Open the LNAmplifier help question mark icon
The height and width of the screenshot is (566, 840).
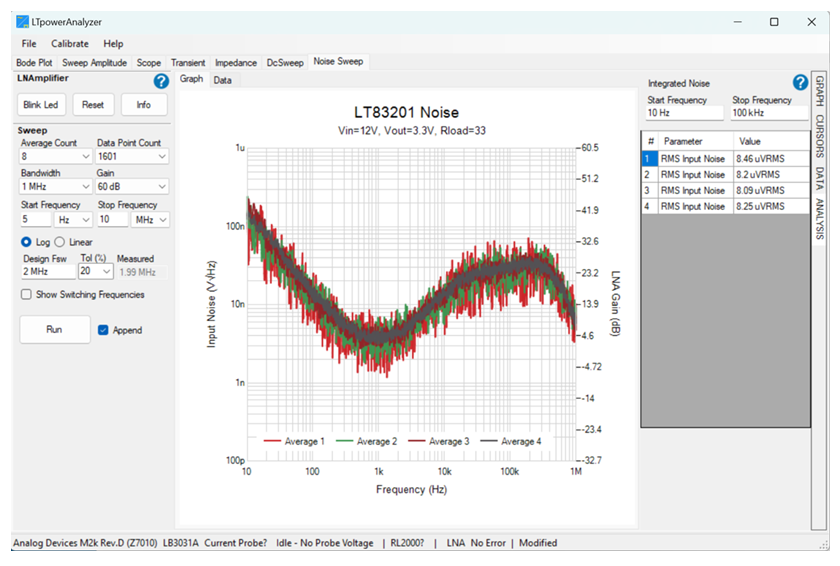(x=161, y=81)
